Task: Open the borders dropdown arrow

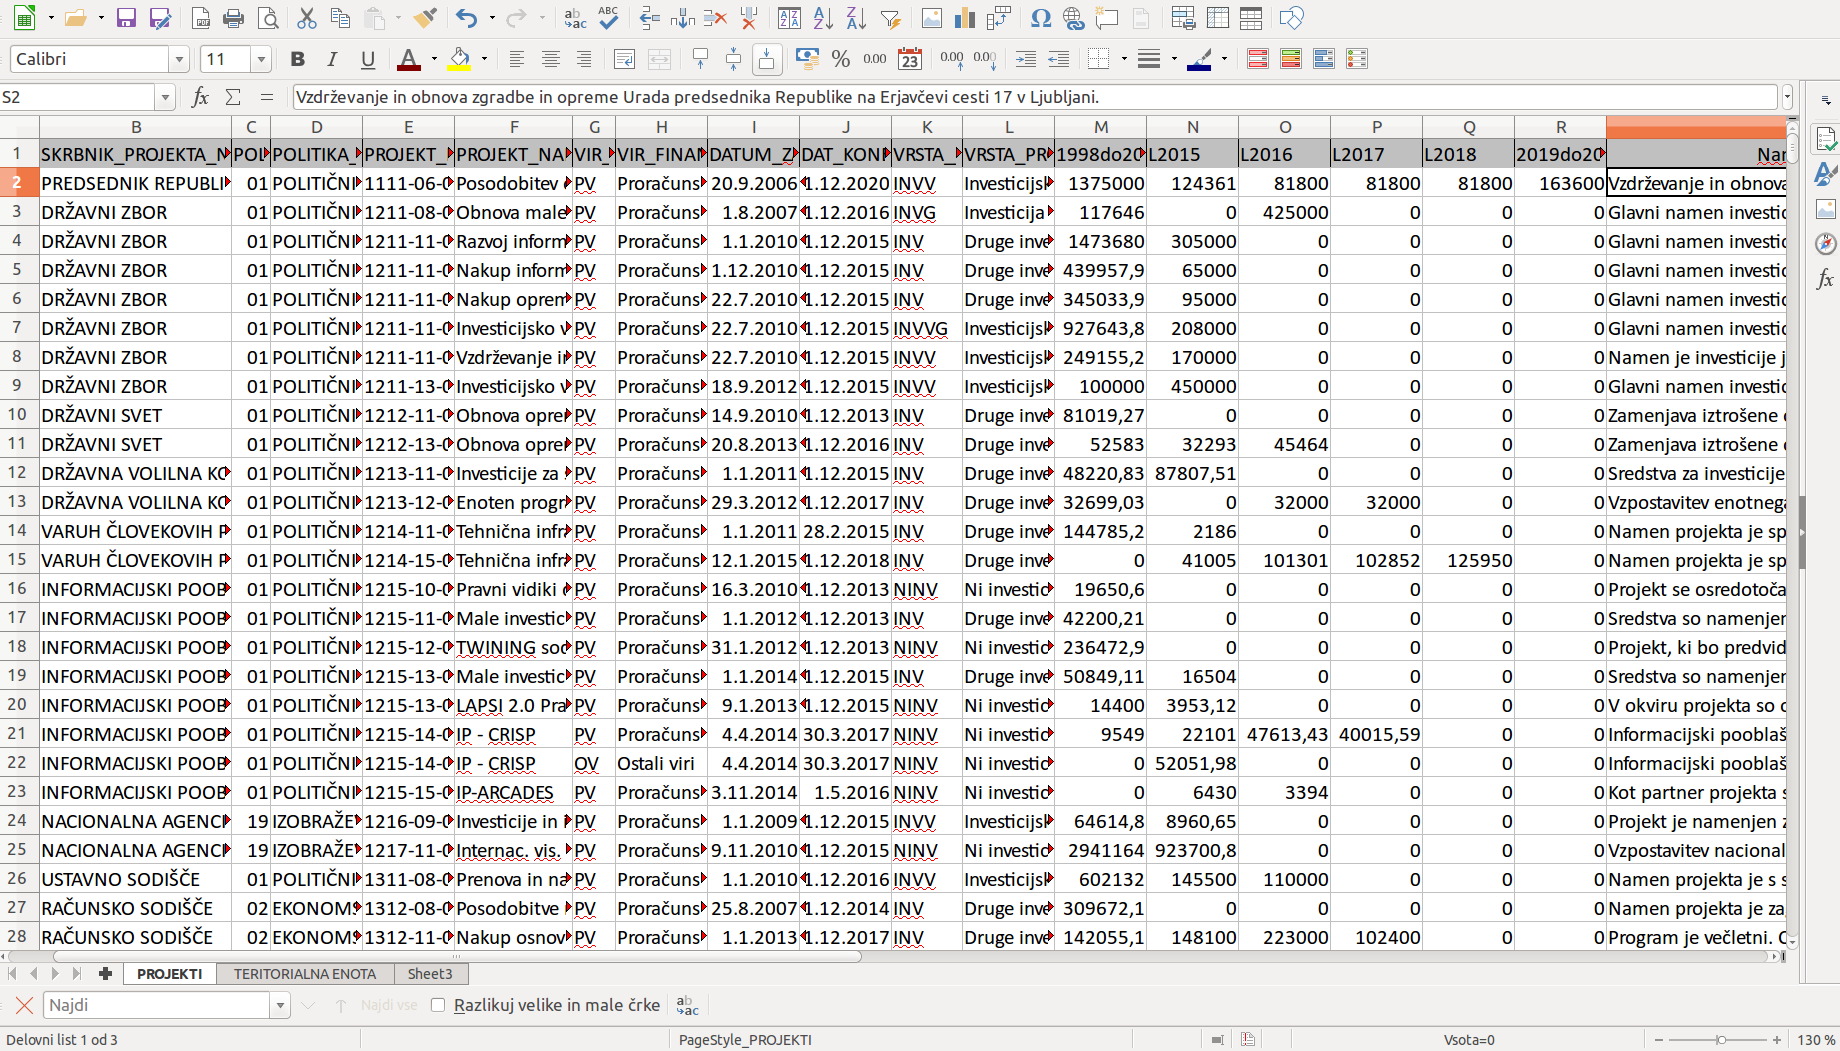Action: (1124, 59)
